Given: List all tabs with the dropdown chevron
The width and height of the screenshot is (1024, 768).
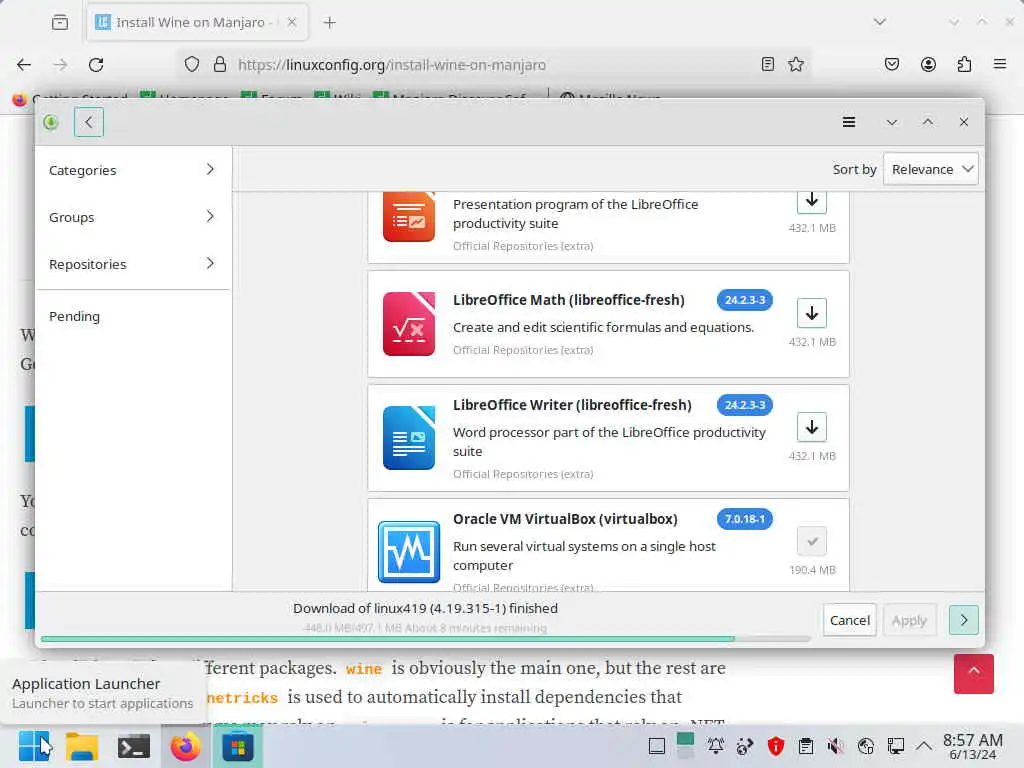Looking at the screenshot, I should [x=880, y=22].
